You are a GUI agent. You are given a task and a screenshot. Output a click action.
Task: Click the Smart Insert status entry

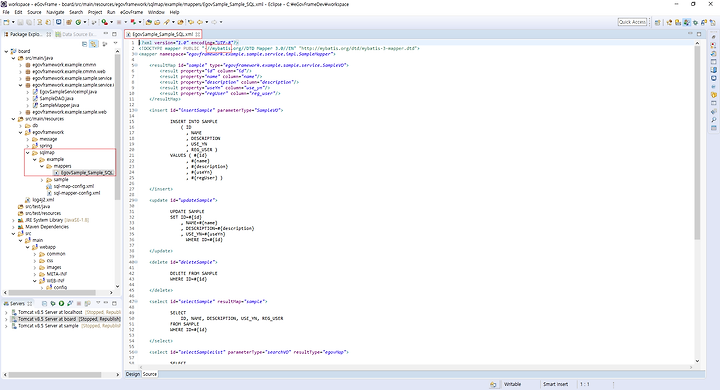click(556, 384)
